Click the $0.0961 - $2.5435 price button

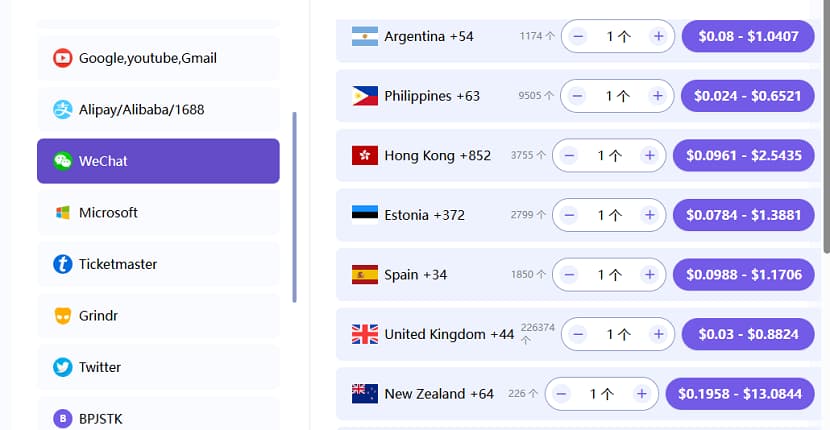pyautogui.click(x=743, y=156)
